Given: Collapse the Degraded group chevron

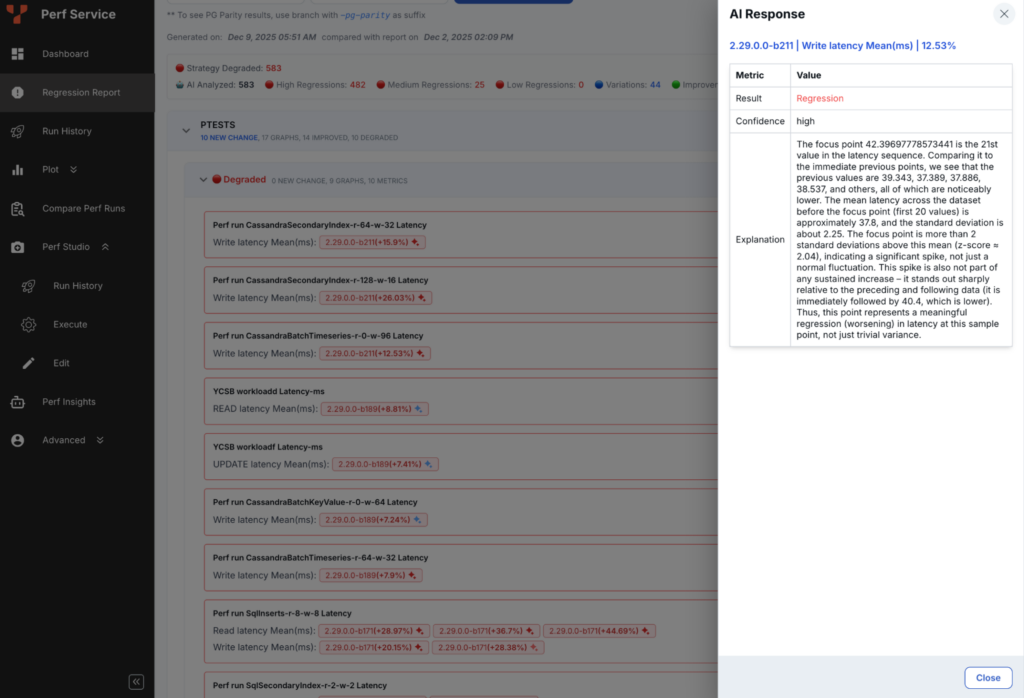Looking at the screenshot, I should pyautogui.click(x=204, y=180).
